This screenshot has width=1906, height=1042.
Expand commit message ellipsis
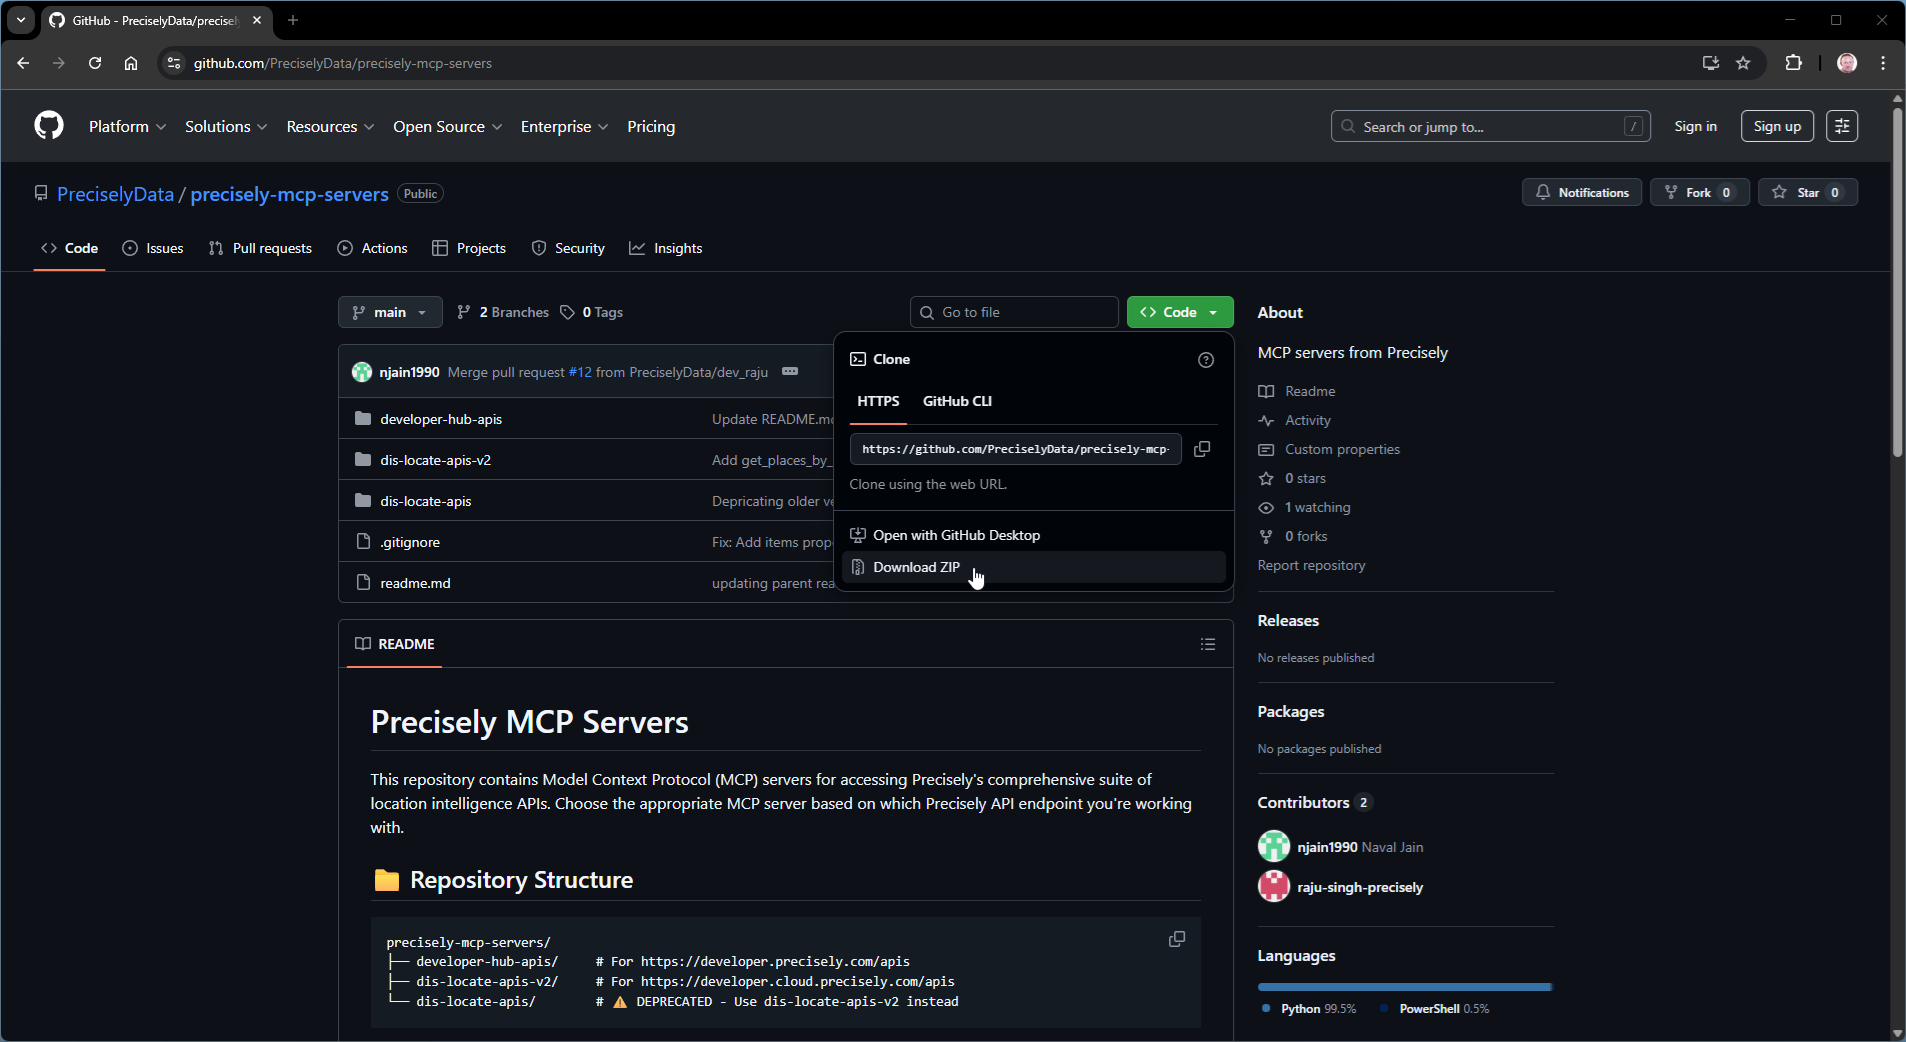[790, 372]
